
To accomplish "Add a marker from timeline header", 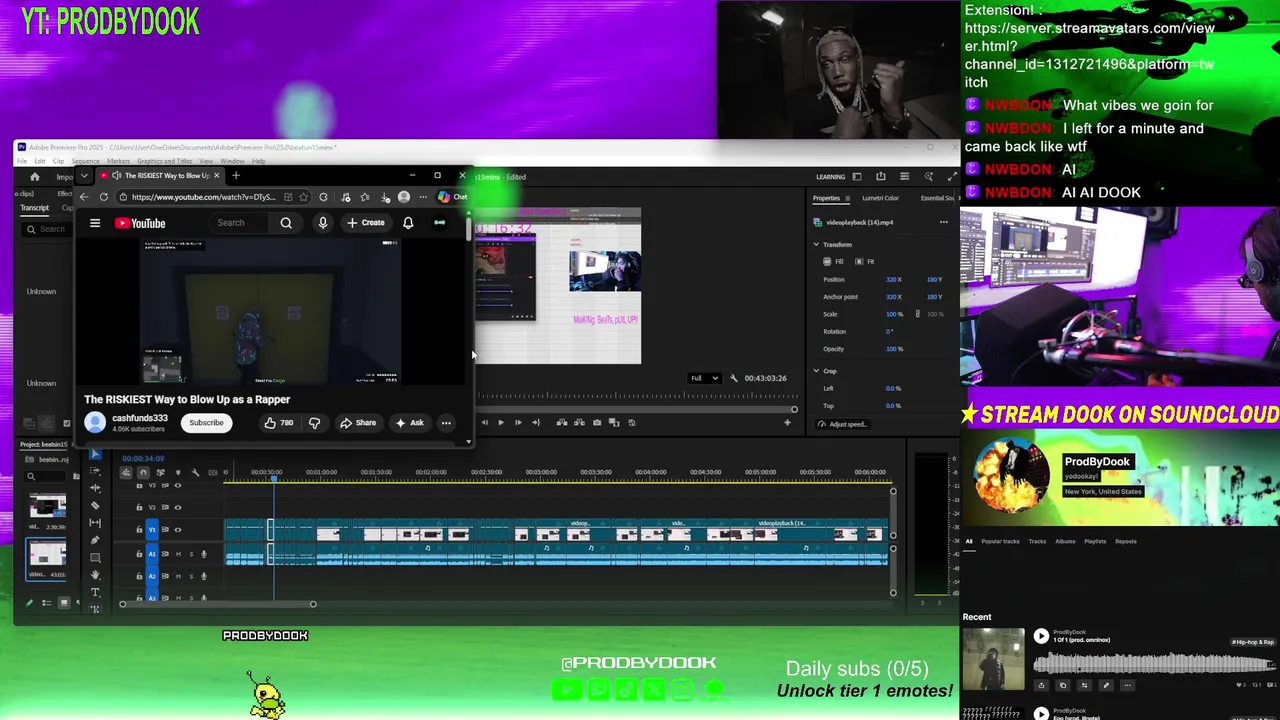I will tap(178, 472).
